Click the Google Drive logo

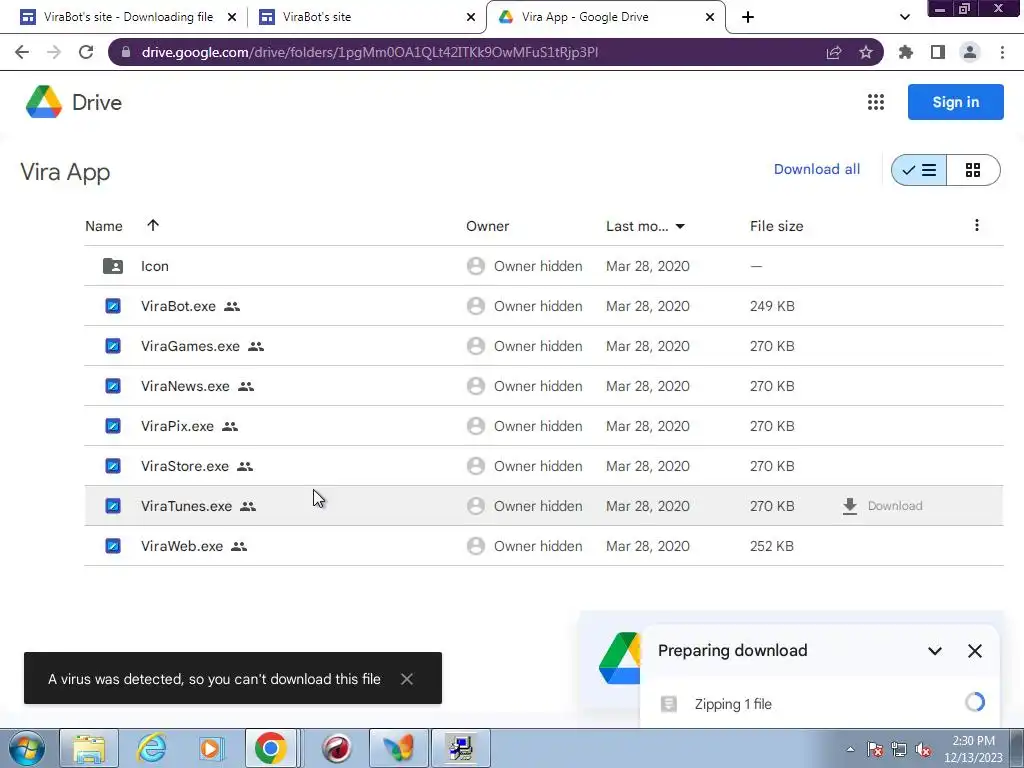pos(44,102)
